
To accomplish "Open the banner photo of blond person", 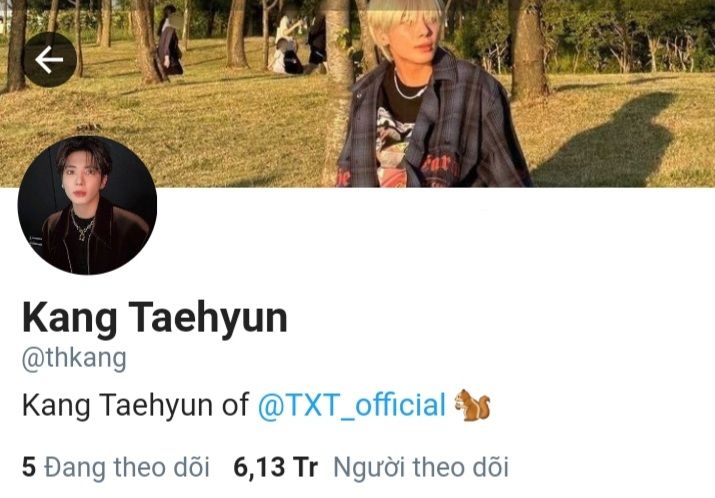I will point(358,93).
